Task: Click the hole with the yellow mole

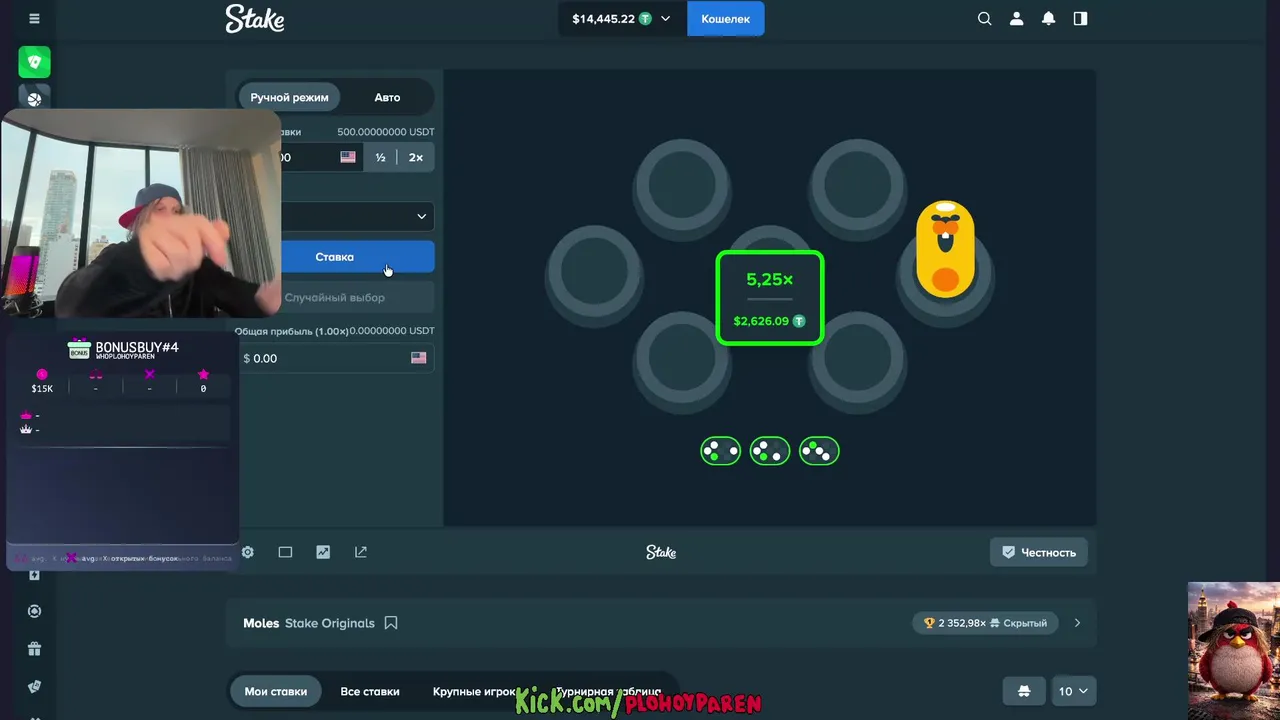Action: point(945,265)
